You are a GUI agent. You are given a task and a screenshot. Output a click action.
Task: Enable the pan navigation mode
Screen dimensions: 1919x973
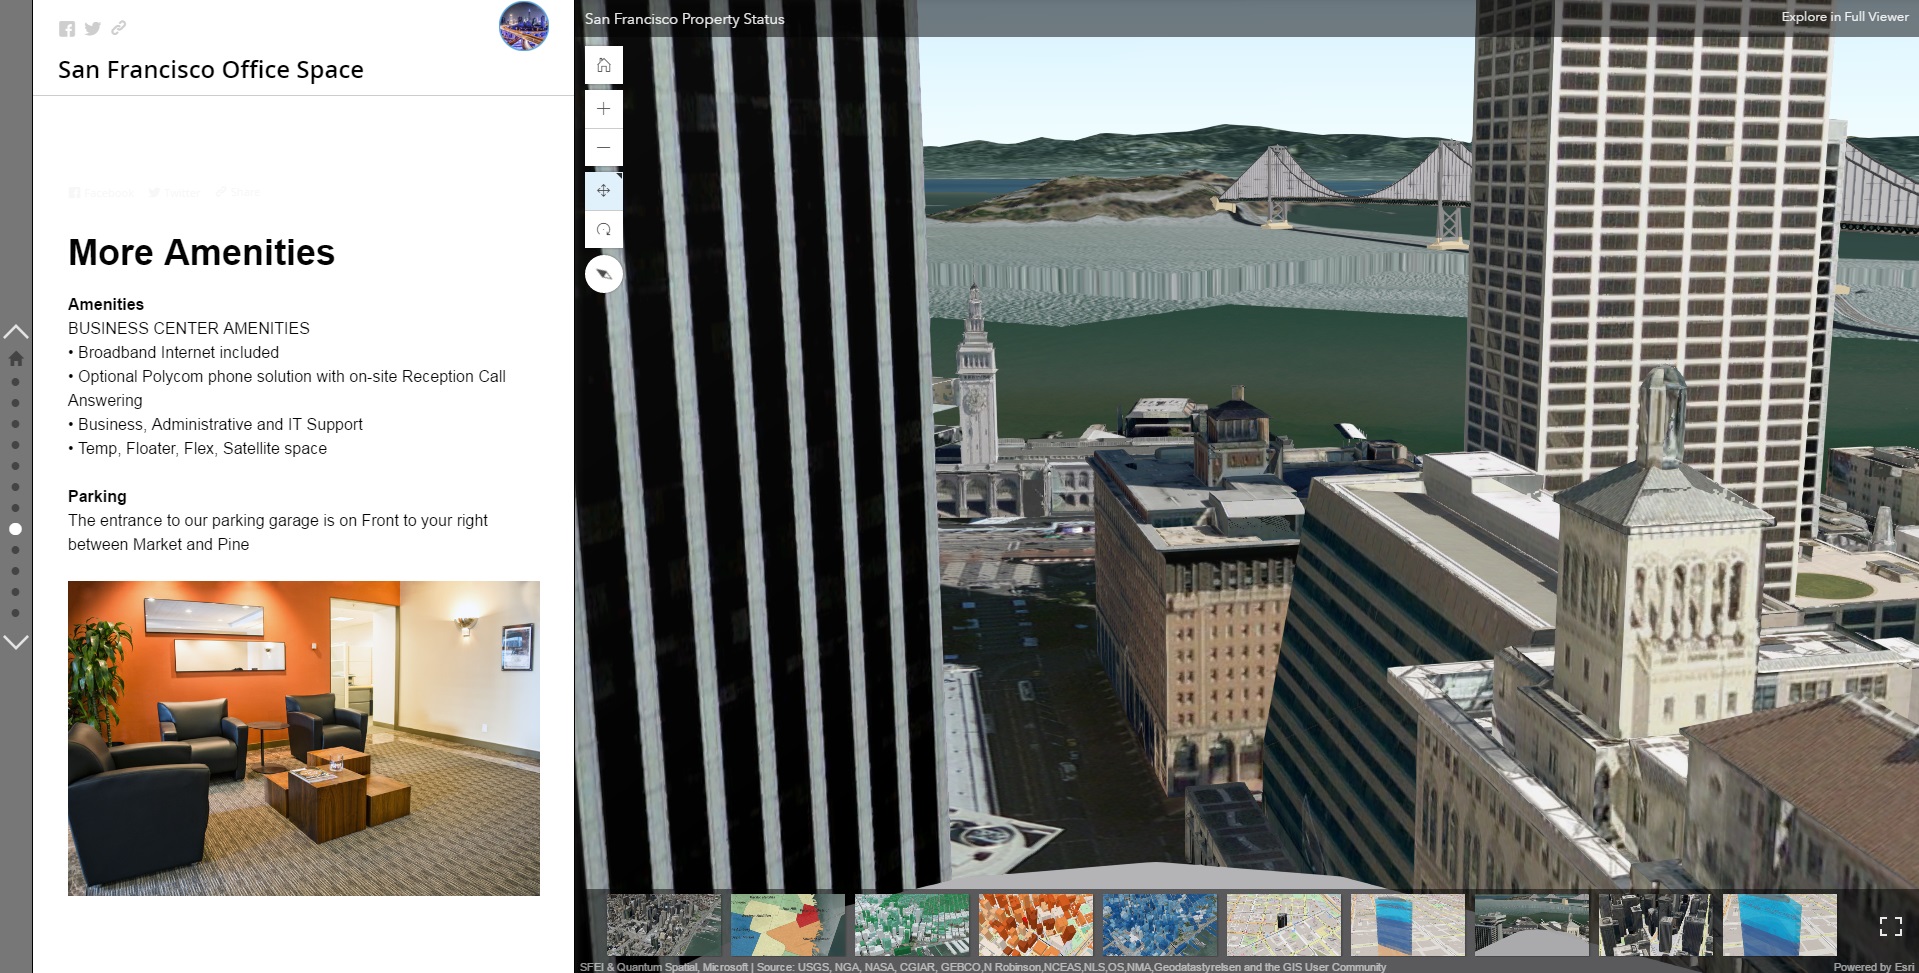point(603,190)
